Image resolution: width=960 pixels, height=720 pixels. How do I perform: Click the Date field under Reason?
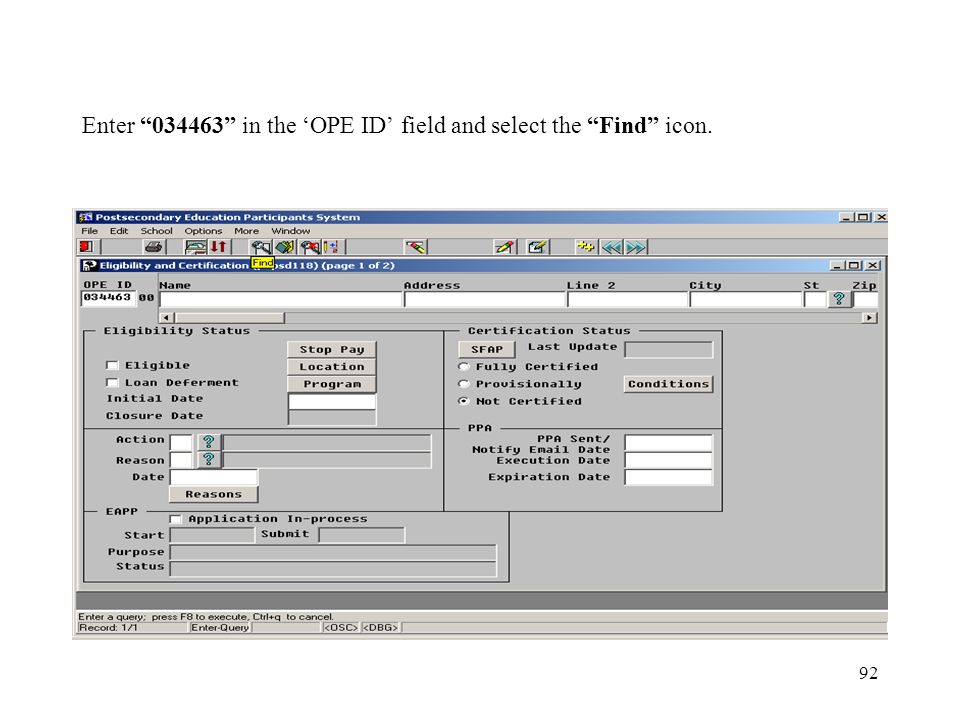(x=214, y=477)
